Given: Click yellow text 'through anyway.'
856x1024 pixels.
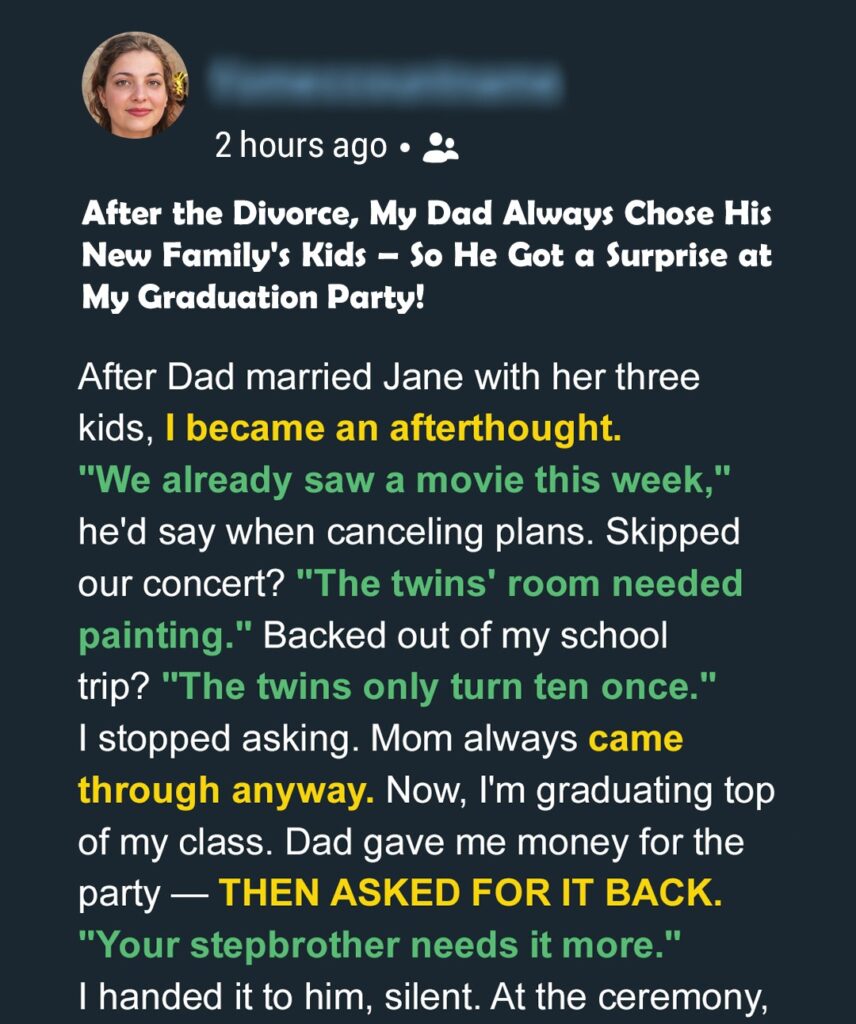Looking at the screenshot, I should click(x=226, y=791).
